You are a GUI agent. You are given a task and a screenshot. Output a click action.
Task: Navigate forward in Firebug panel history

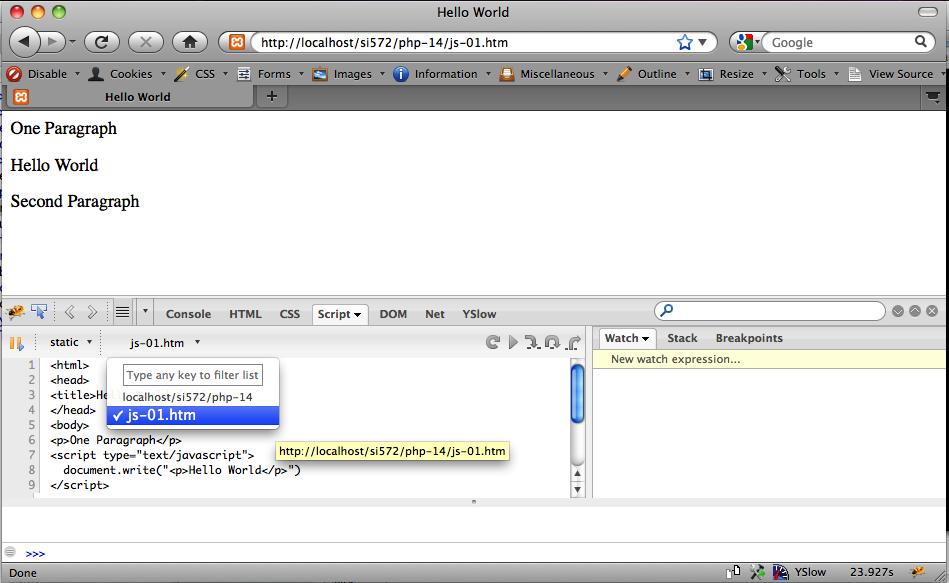click(x=92, y=312)
